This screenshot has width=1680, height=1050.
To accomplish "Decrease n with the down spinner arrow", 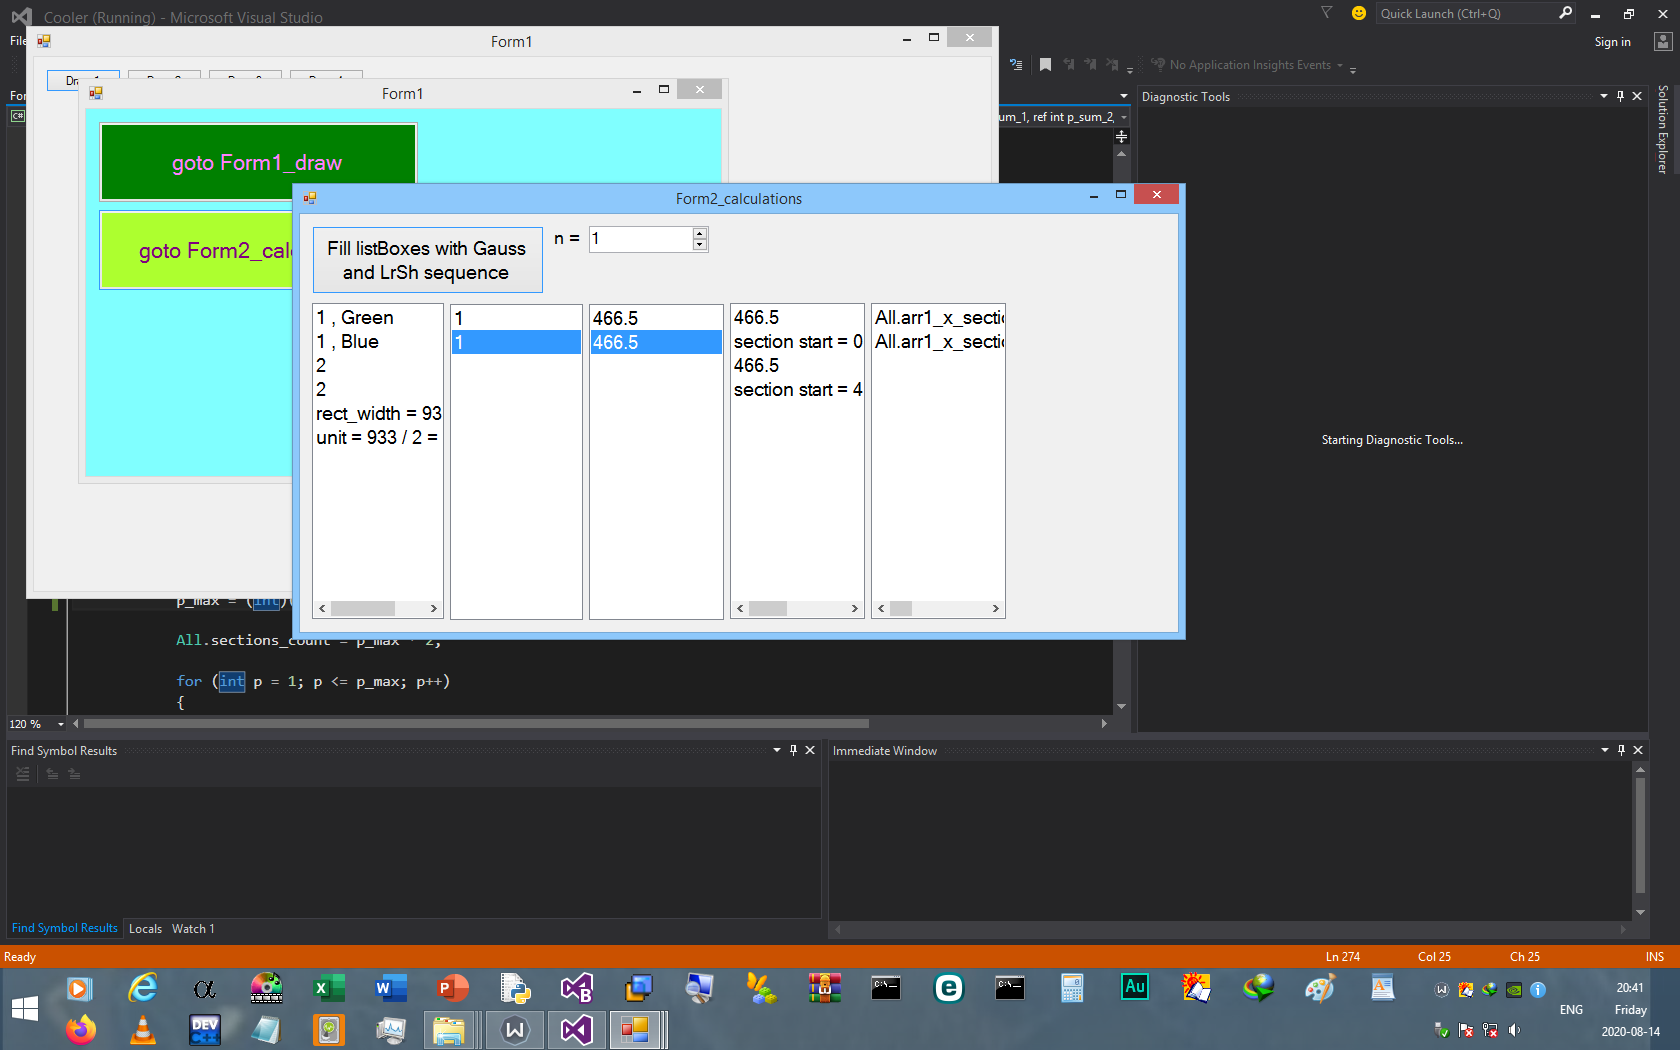I will (x=700, y=245).
